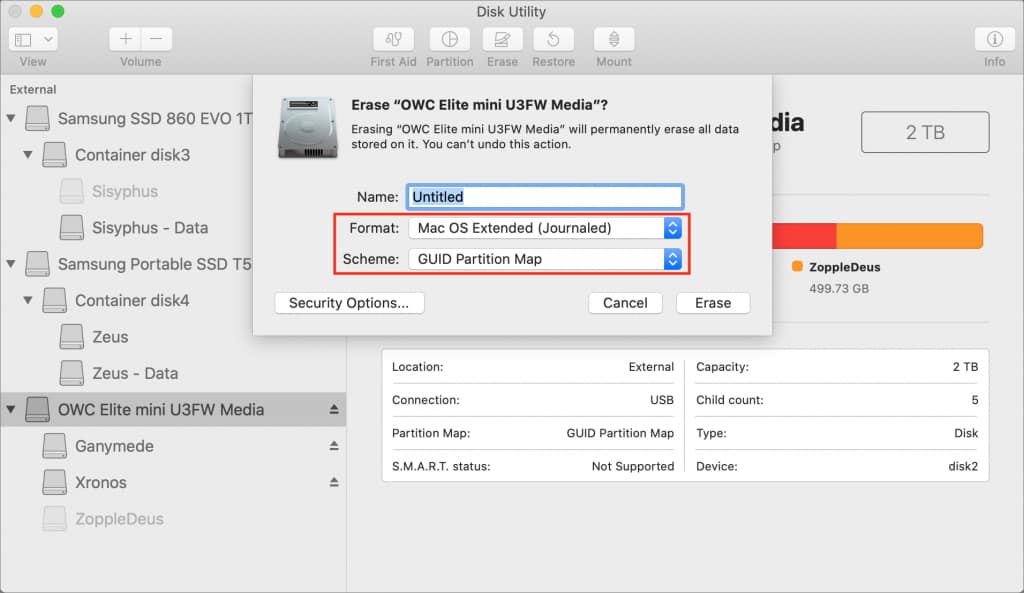Collapse the Samsung SSD 860 EVO disk
This screenshot has height=593, width=1024.
pyautogui.click(x=11, y=119)
